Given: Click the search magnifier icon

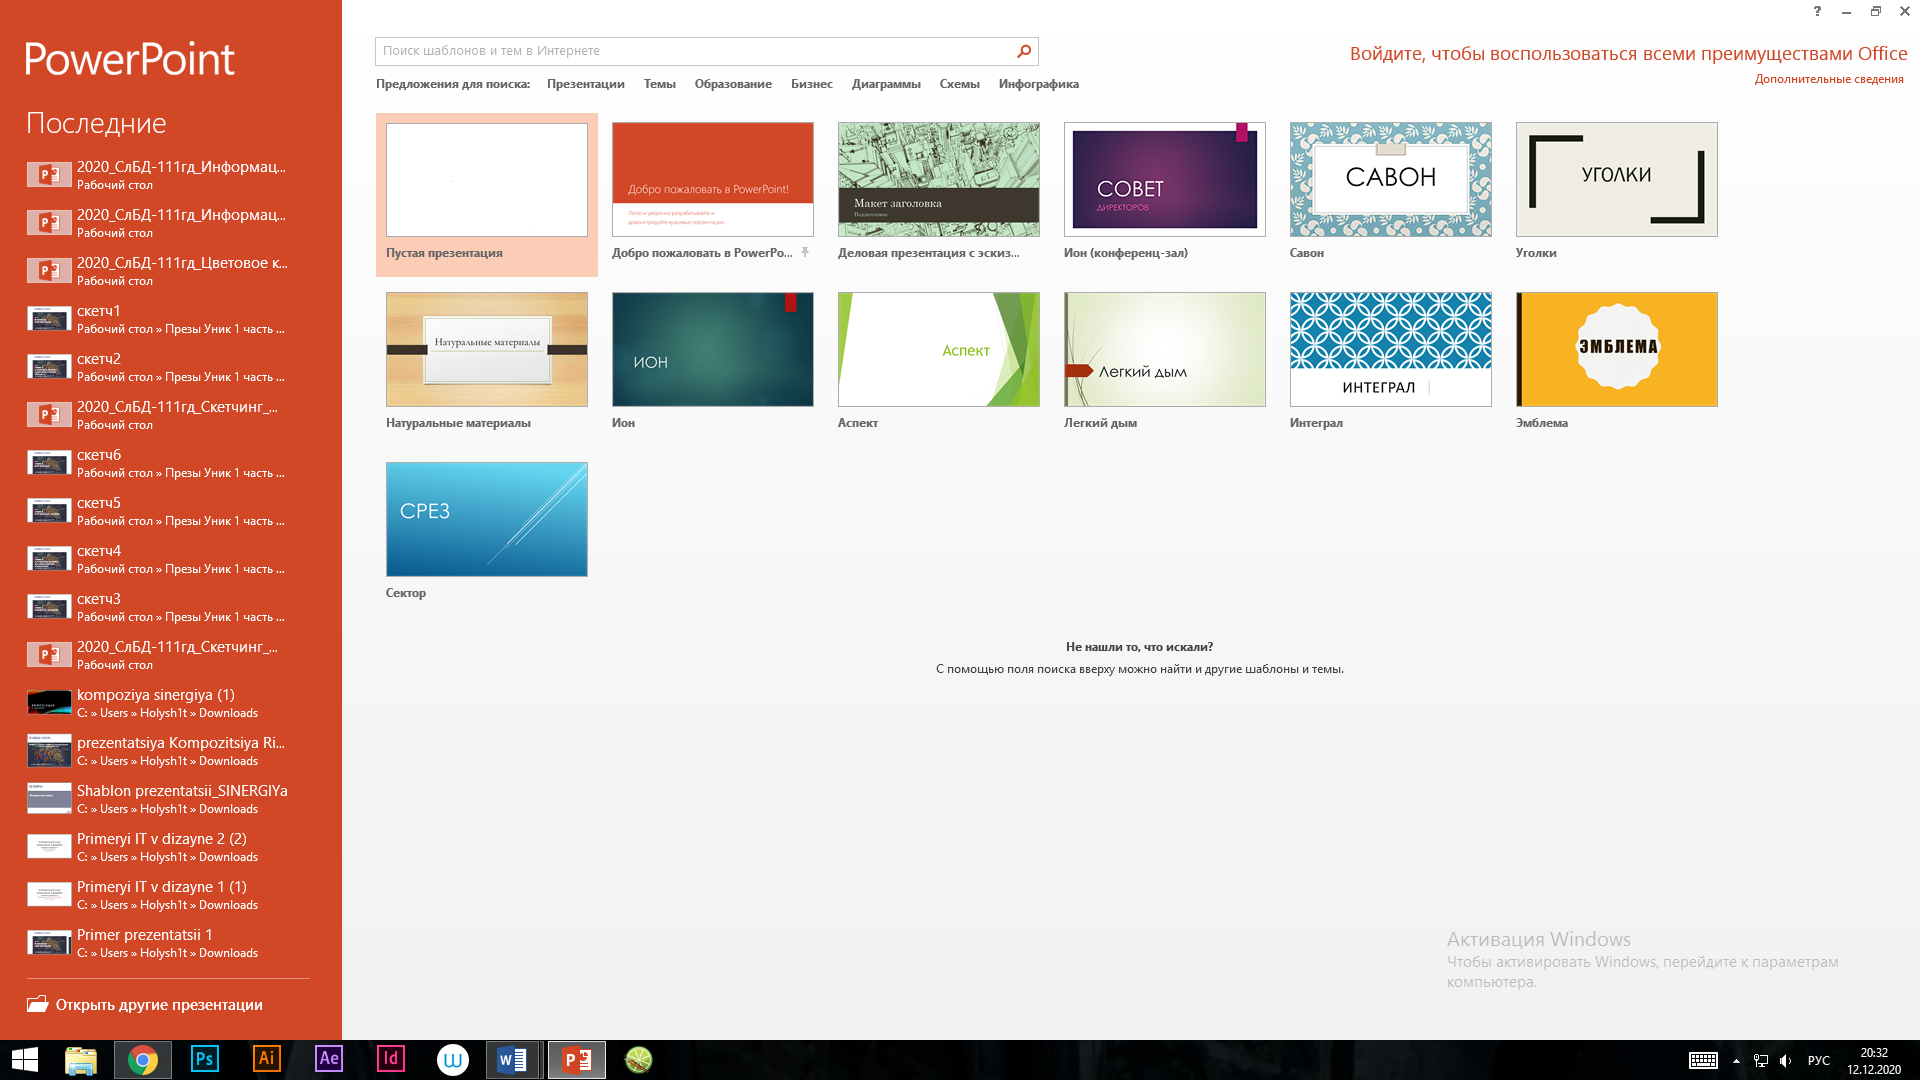Looking at the screenshot, I should [x=1024, y=51].
